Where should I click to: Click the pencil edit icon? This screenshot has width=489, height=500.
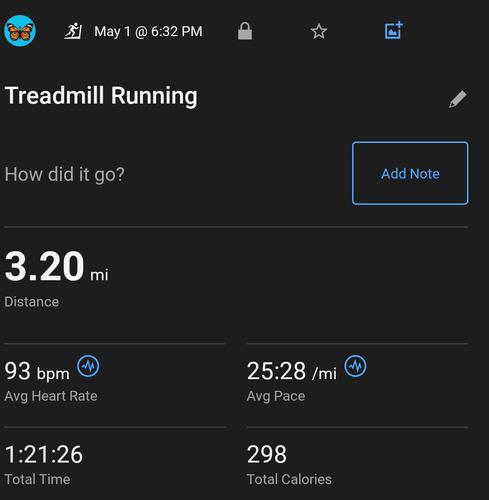click(457, 99)
